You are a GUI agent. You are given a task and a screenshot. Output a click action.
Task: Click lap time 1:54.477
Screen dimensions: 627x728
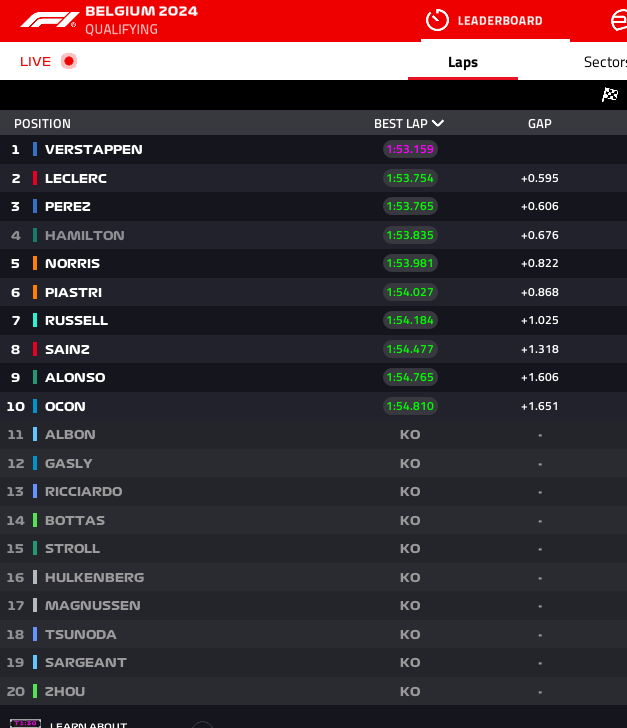coord(410,349)
